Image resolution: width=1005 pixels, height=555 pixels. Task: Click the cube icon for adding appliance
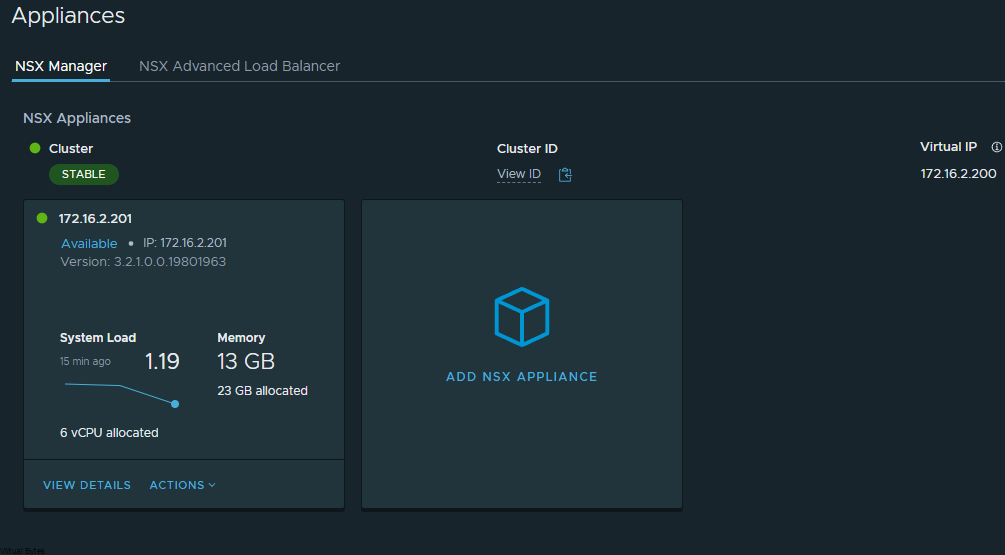(x=522, y=317)
